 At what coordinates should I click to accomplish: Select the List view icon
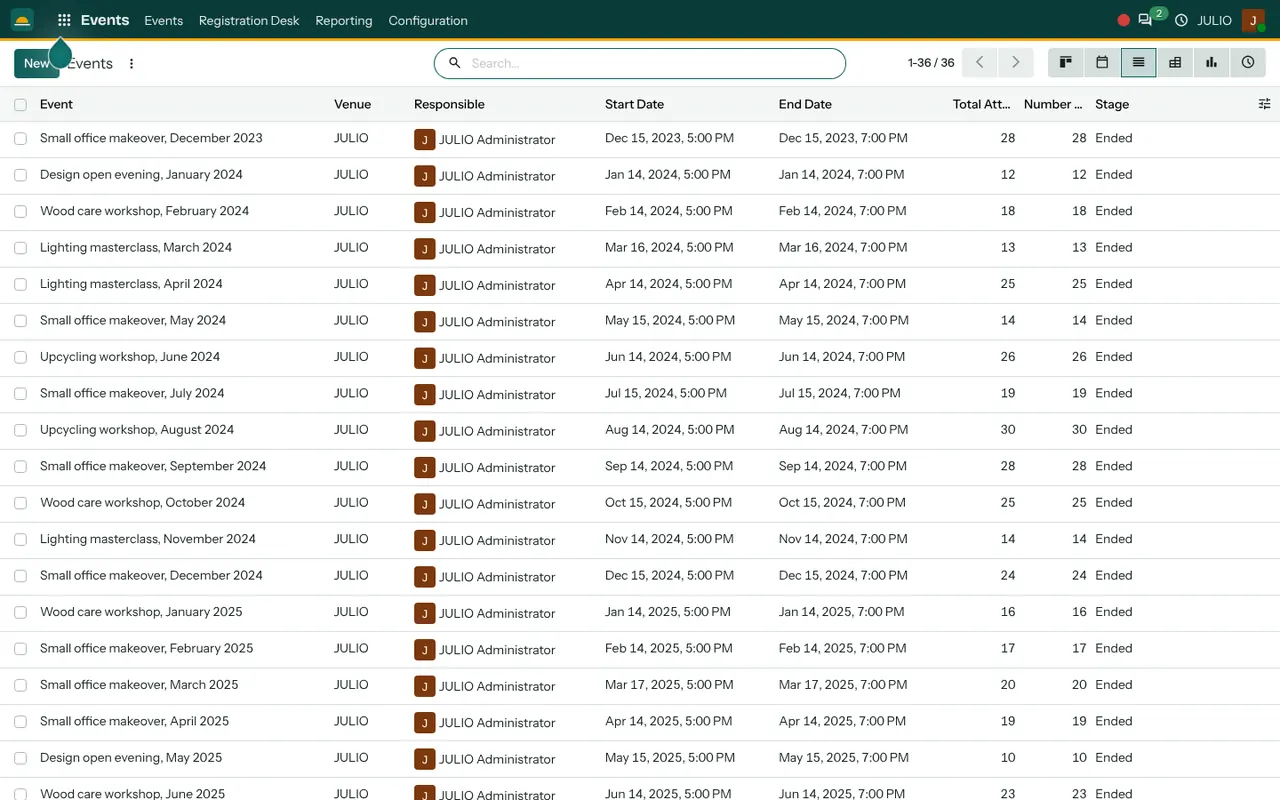tap(1138, 62)
